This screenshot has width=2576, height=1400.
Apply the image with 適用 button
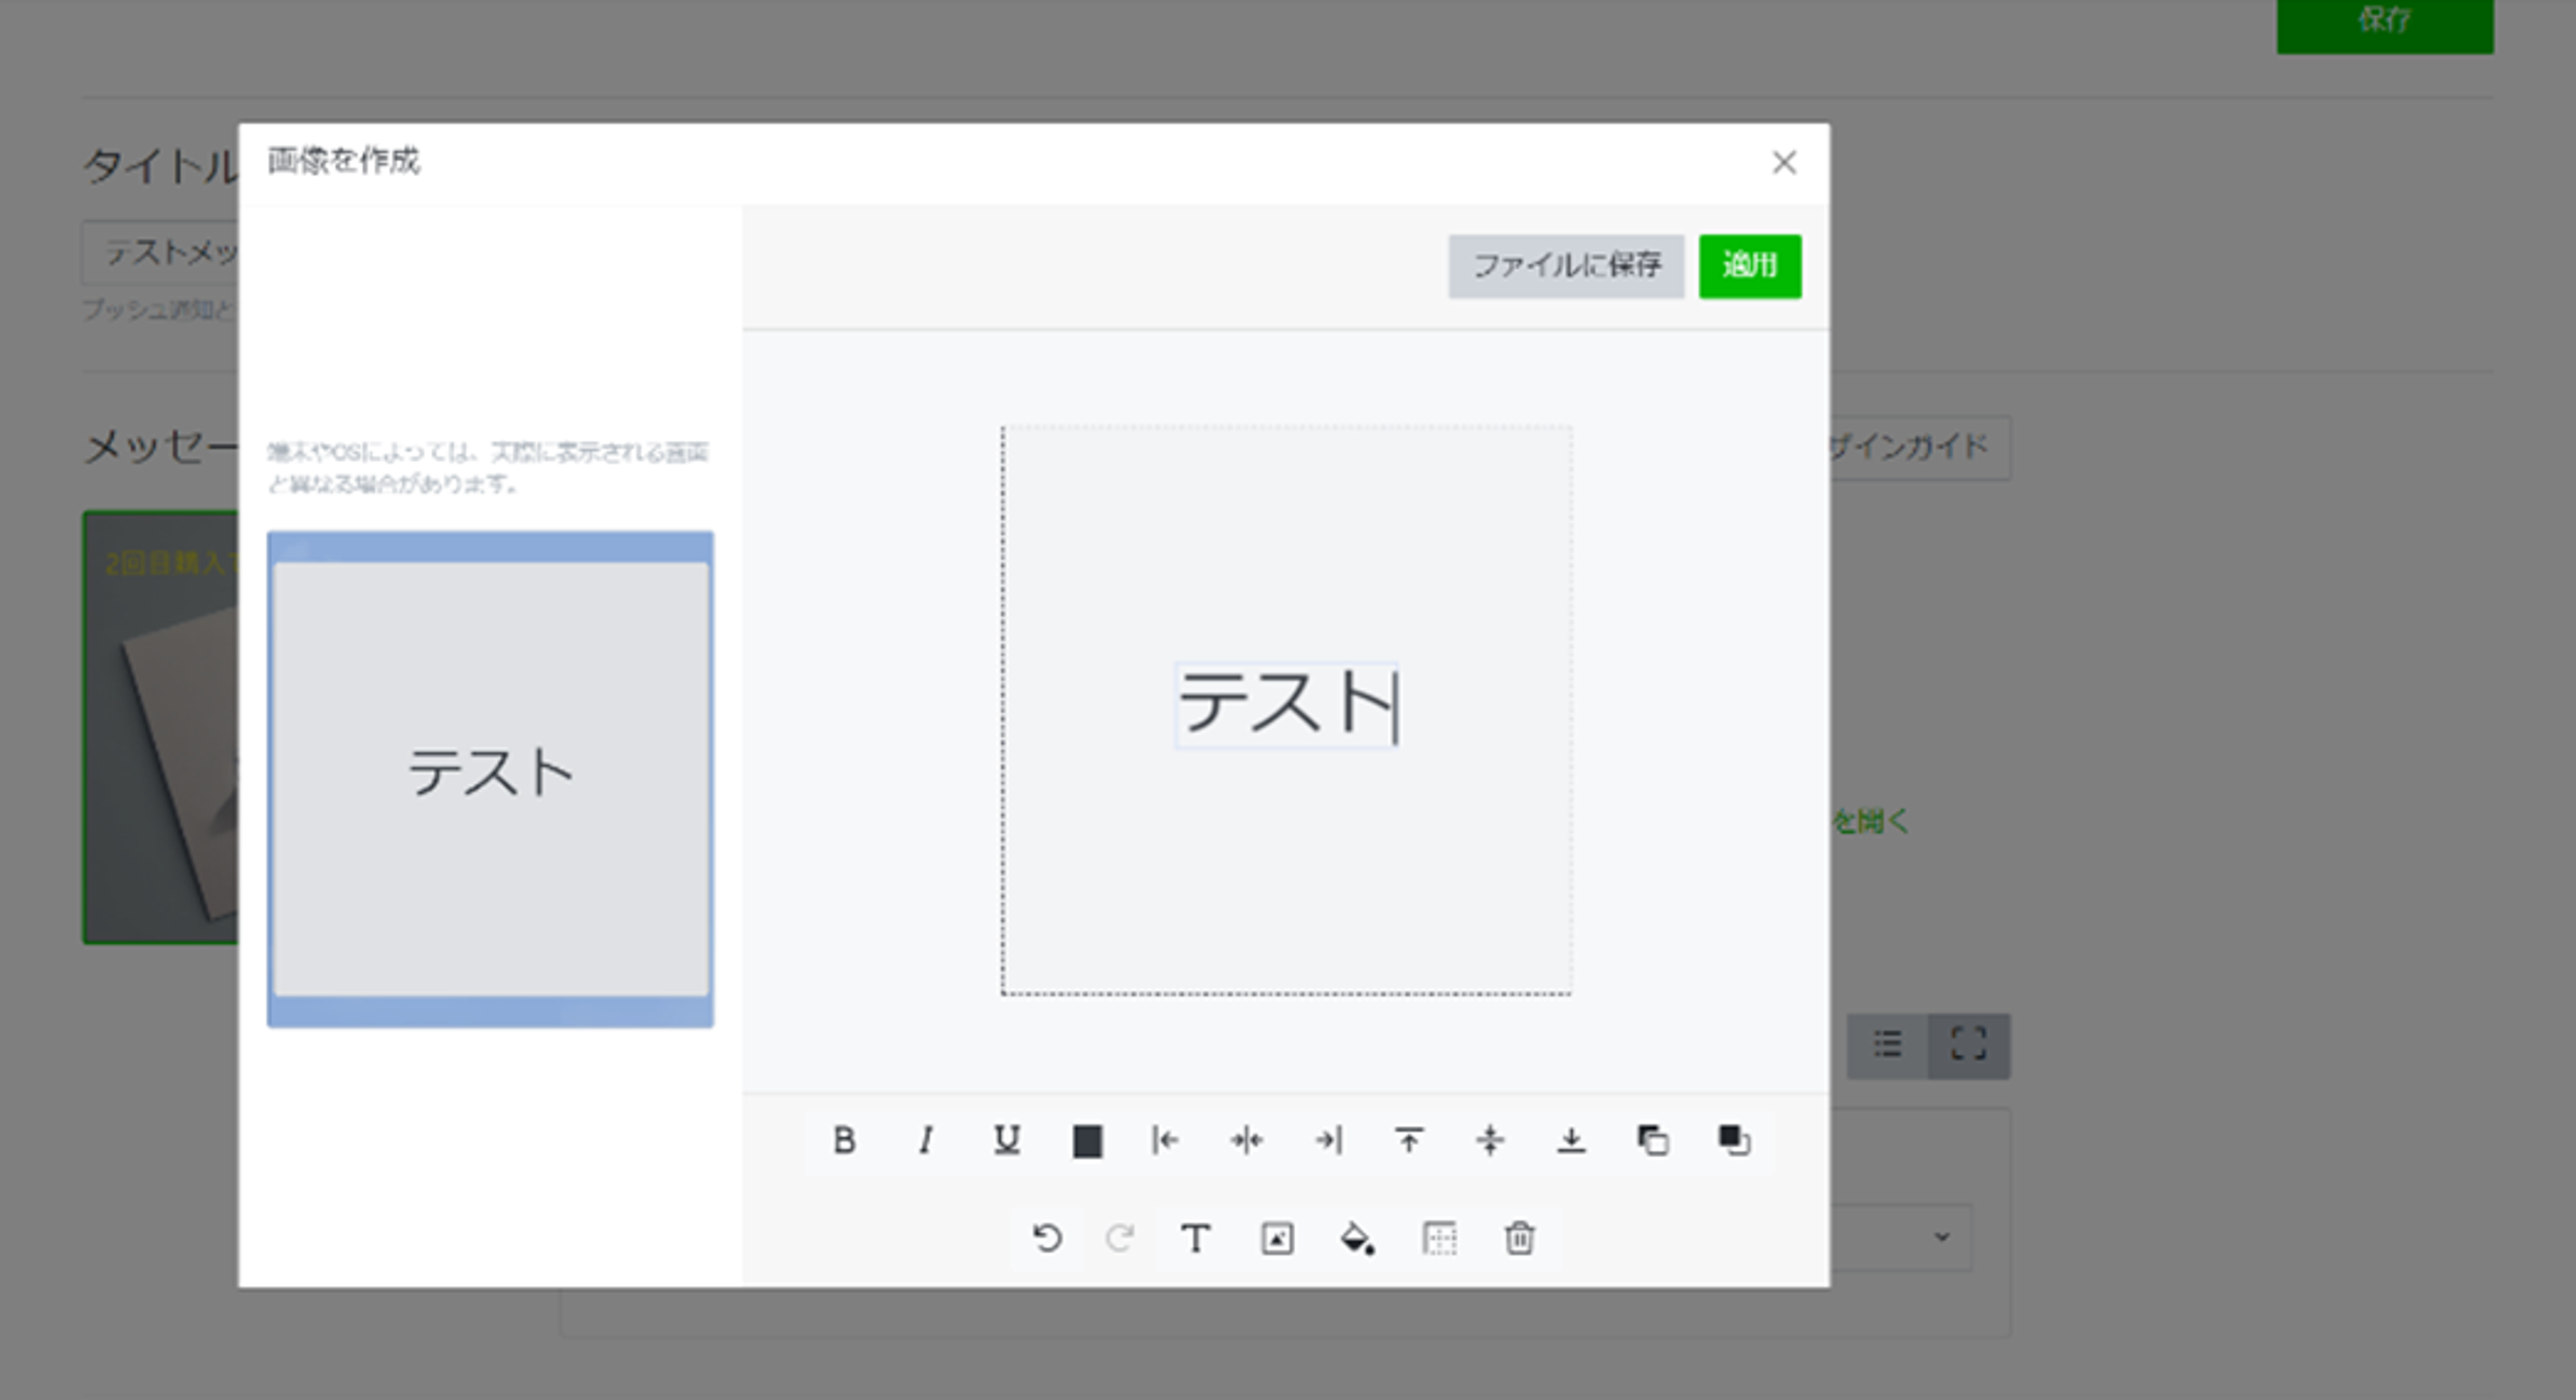1750,266
